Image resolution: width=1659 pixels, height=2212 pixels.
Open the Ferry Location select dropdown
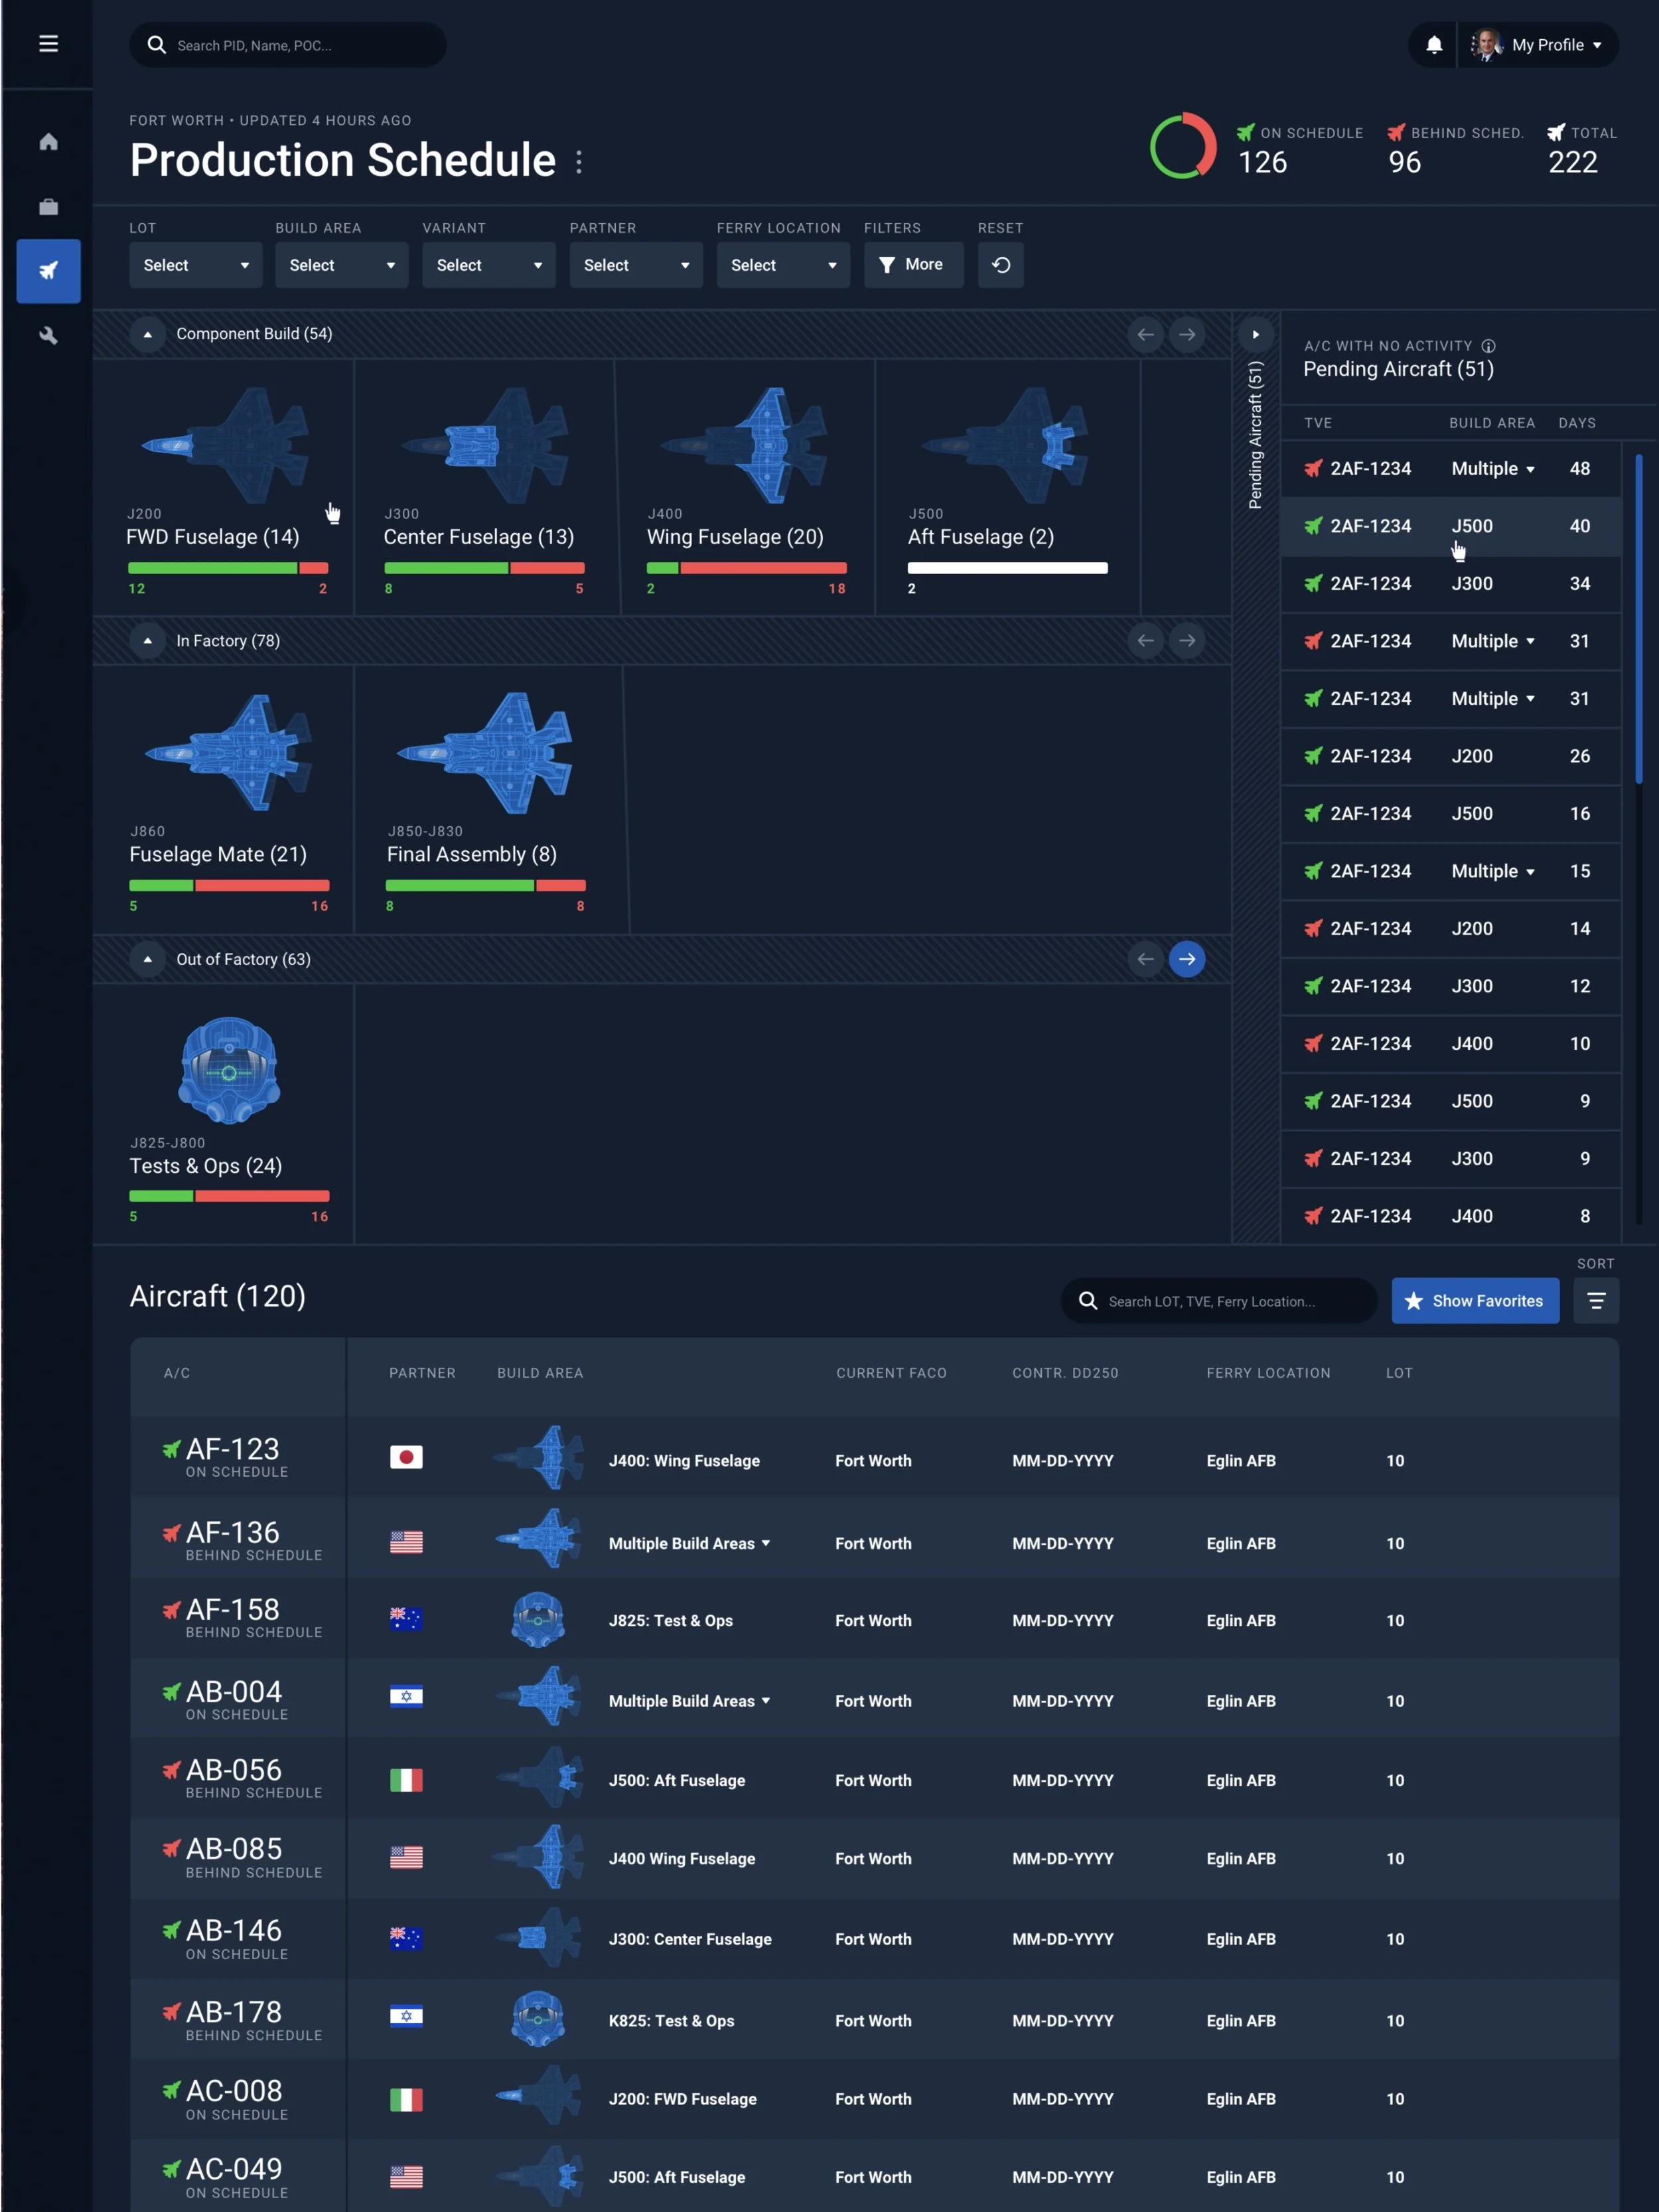[x=782, y=265]
